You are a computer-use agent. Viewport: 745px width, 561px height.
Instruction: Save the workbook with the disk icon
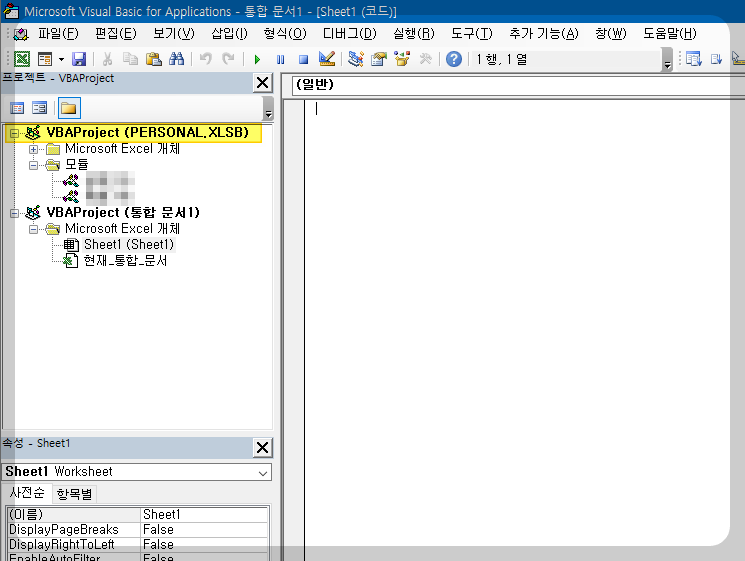tap(79, 59)
